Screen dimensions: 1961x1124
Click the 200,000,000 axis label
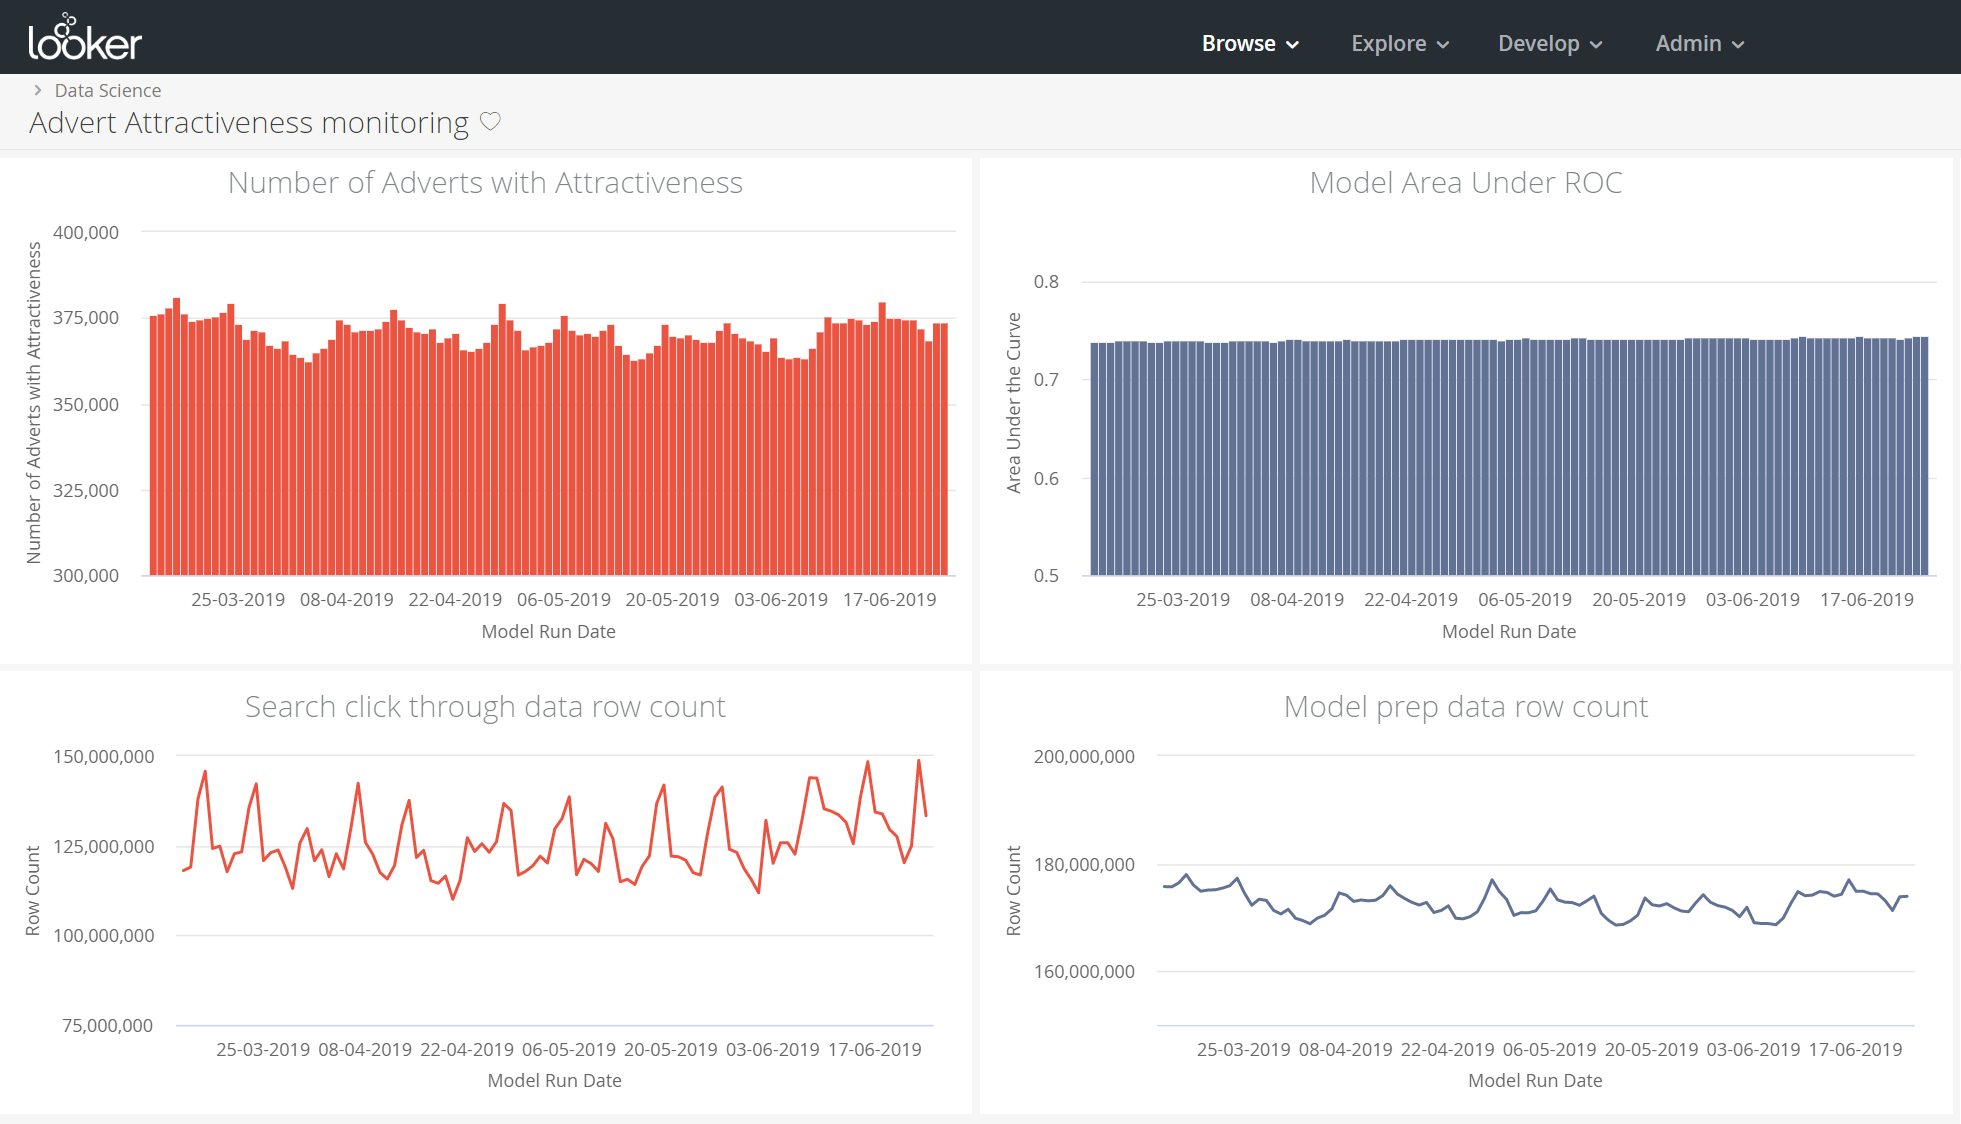point(1084,756)
